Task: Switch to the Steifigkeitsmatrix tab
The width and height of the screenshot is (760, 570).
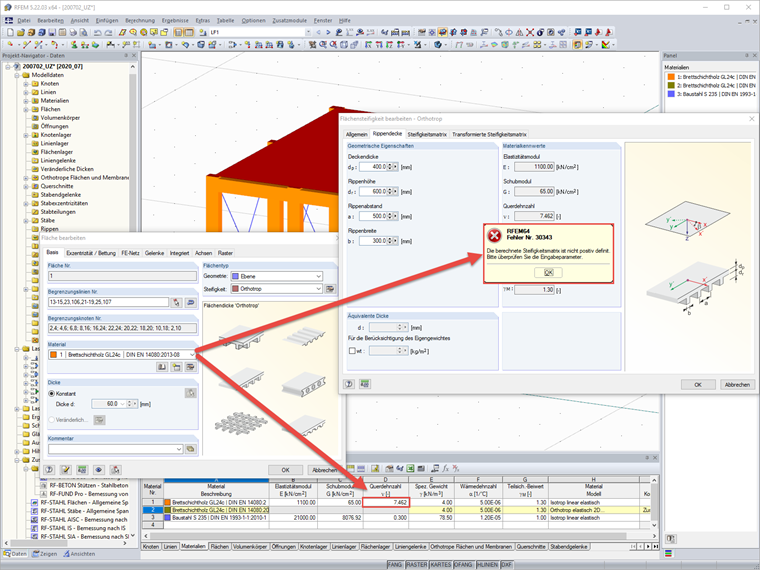Action: pyautogui.click(x=427, y=134)
